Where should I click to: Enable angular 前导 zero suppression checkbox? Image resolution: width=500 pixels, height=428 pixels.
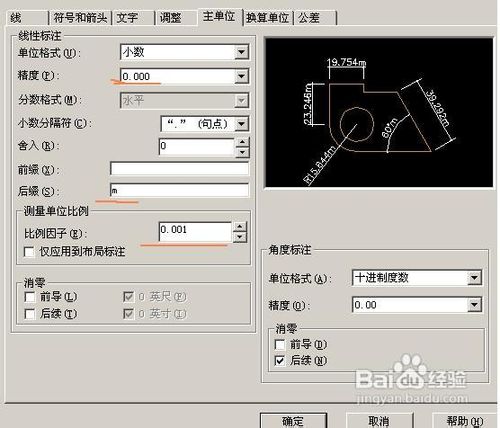[280, 344]
